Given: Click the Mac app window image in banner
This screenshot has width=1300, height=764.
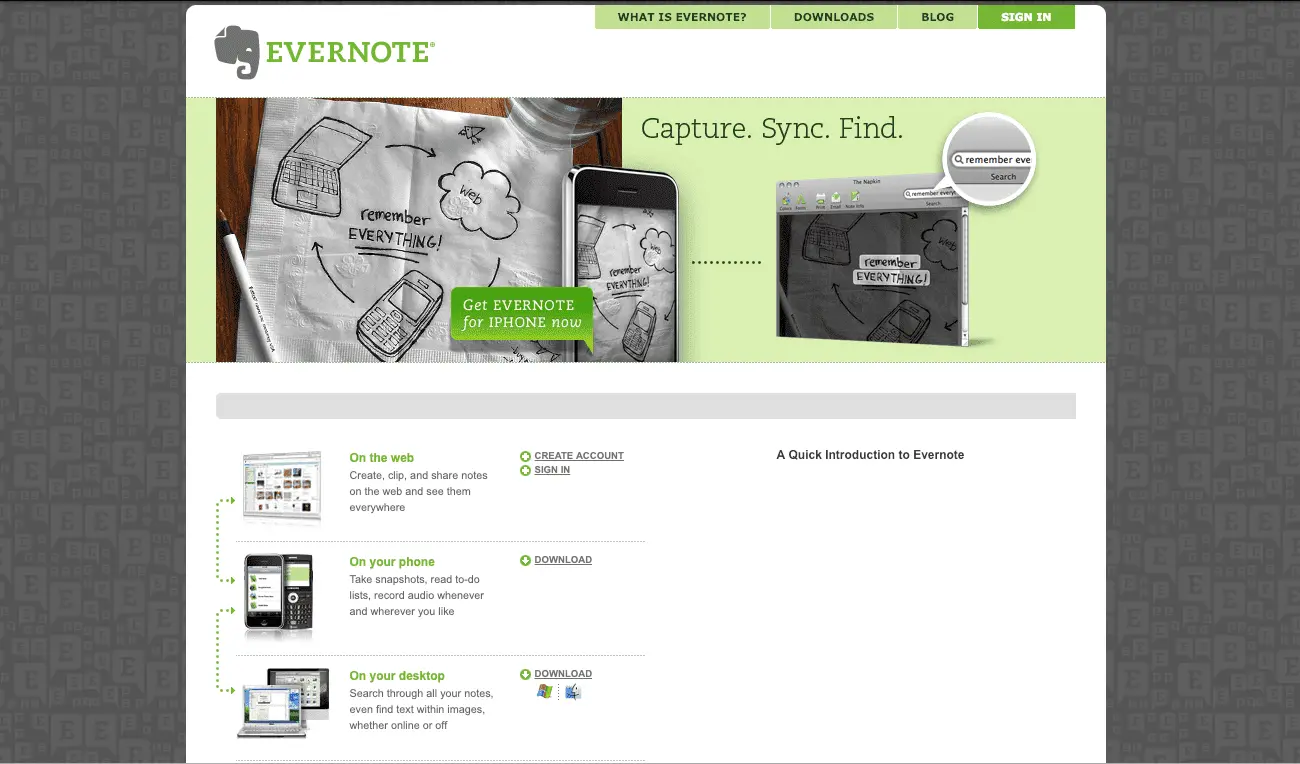Looking at the screenshot, I should [x=873, y=261].
